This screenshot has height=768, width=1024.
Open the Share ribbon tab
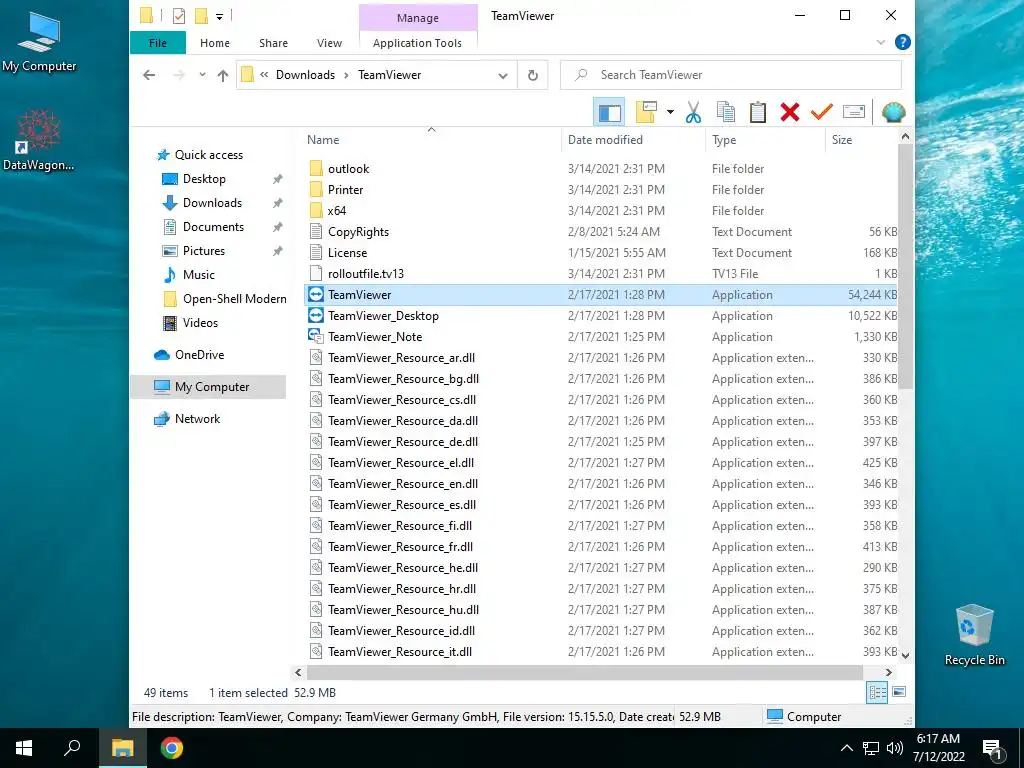coord(273,42)
